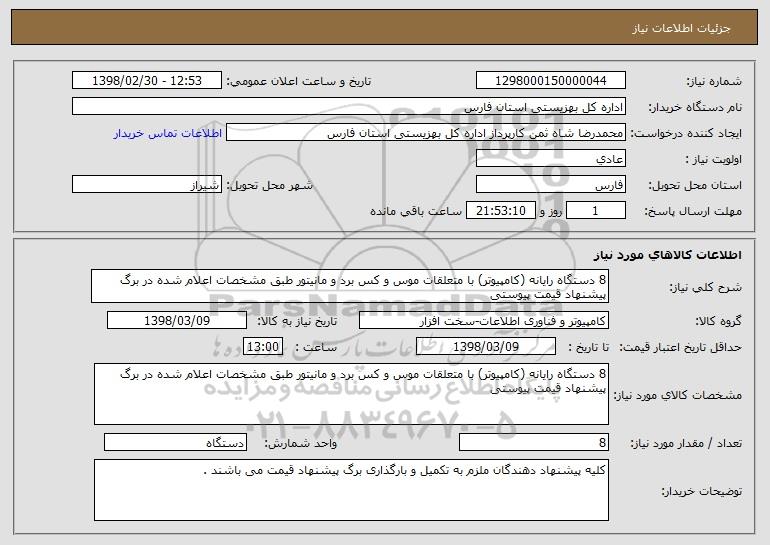Select the label تاریخ نیاز به کالا
The height and width of the screenshot is (545, 770).
tap(297, 322)
